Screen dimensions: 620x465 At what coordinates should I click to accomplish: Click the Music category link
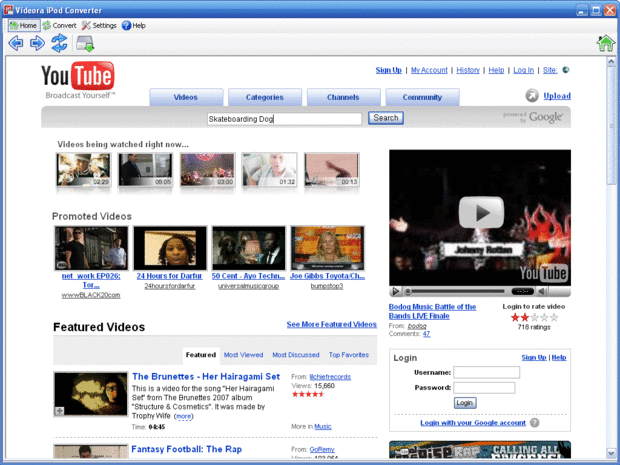pos(323,426)
